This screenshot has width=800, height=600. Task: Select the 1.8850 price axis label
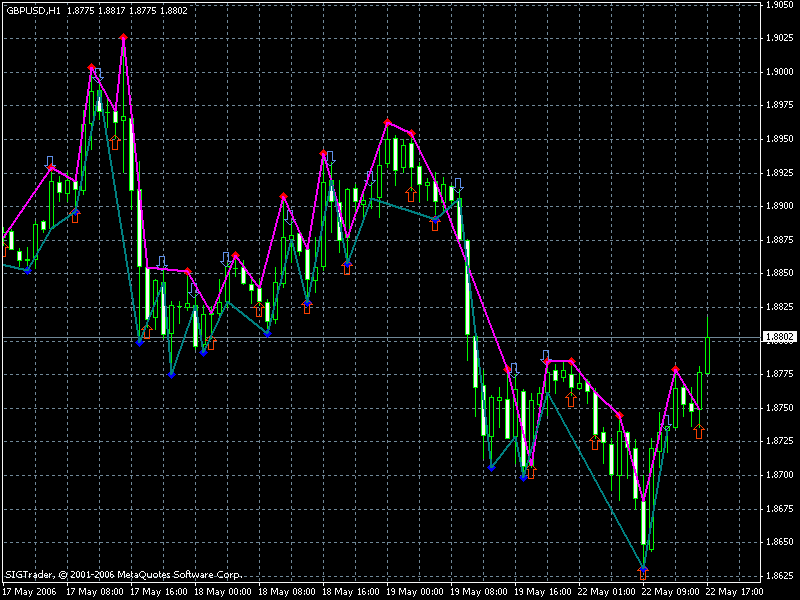pyautogui.click(x=780, y=273)
